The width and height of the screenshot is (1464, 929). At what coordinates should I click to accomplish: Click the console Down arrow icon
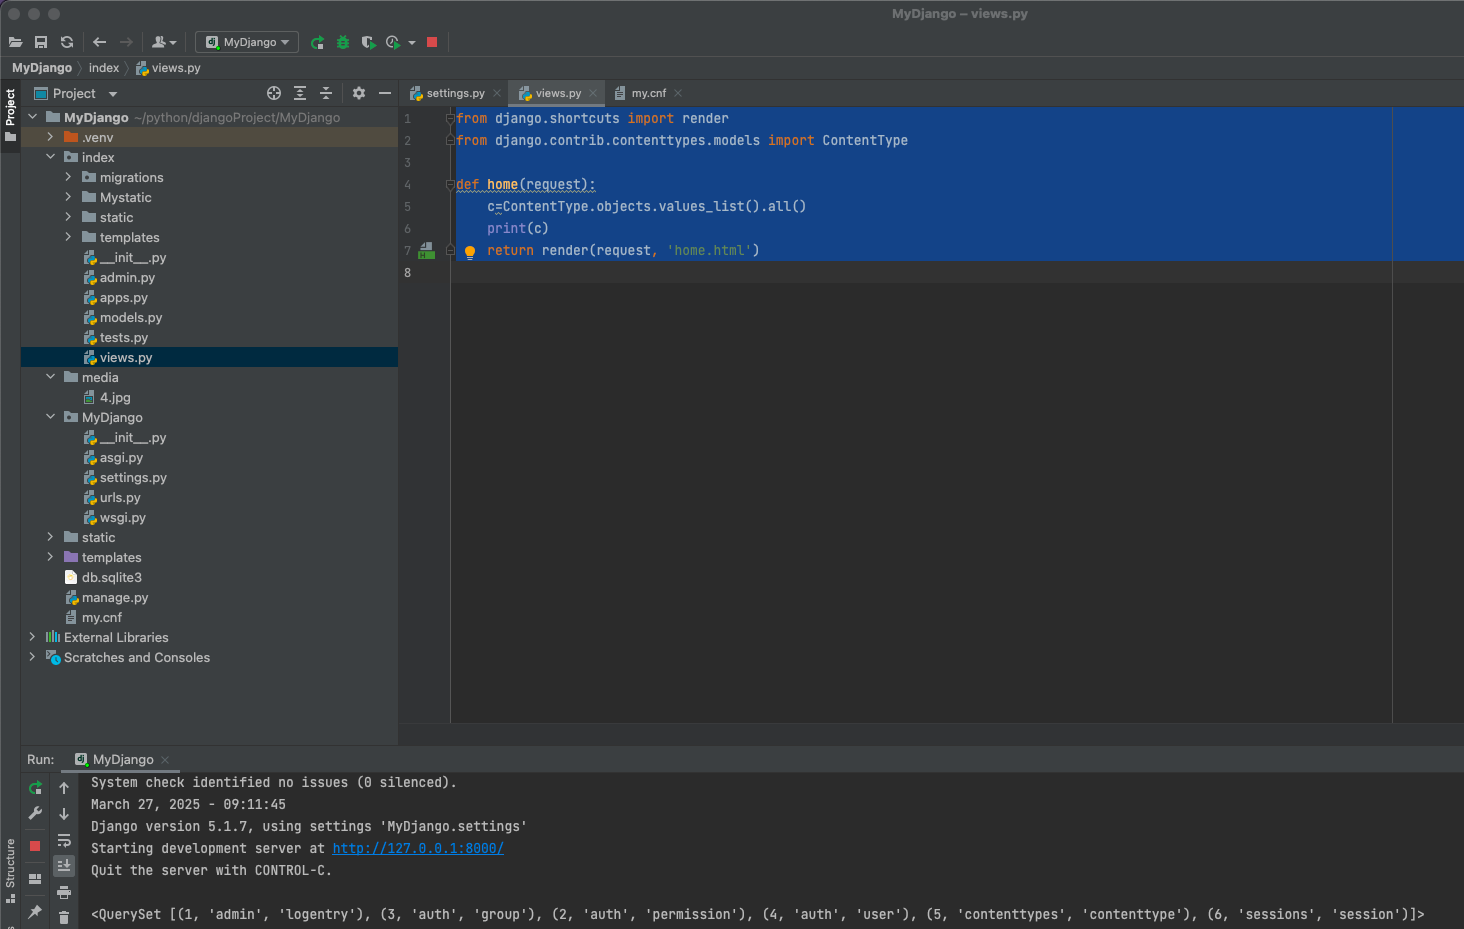click(64, 814)
